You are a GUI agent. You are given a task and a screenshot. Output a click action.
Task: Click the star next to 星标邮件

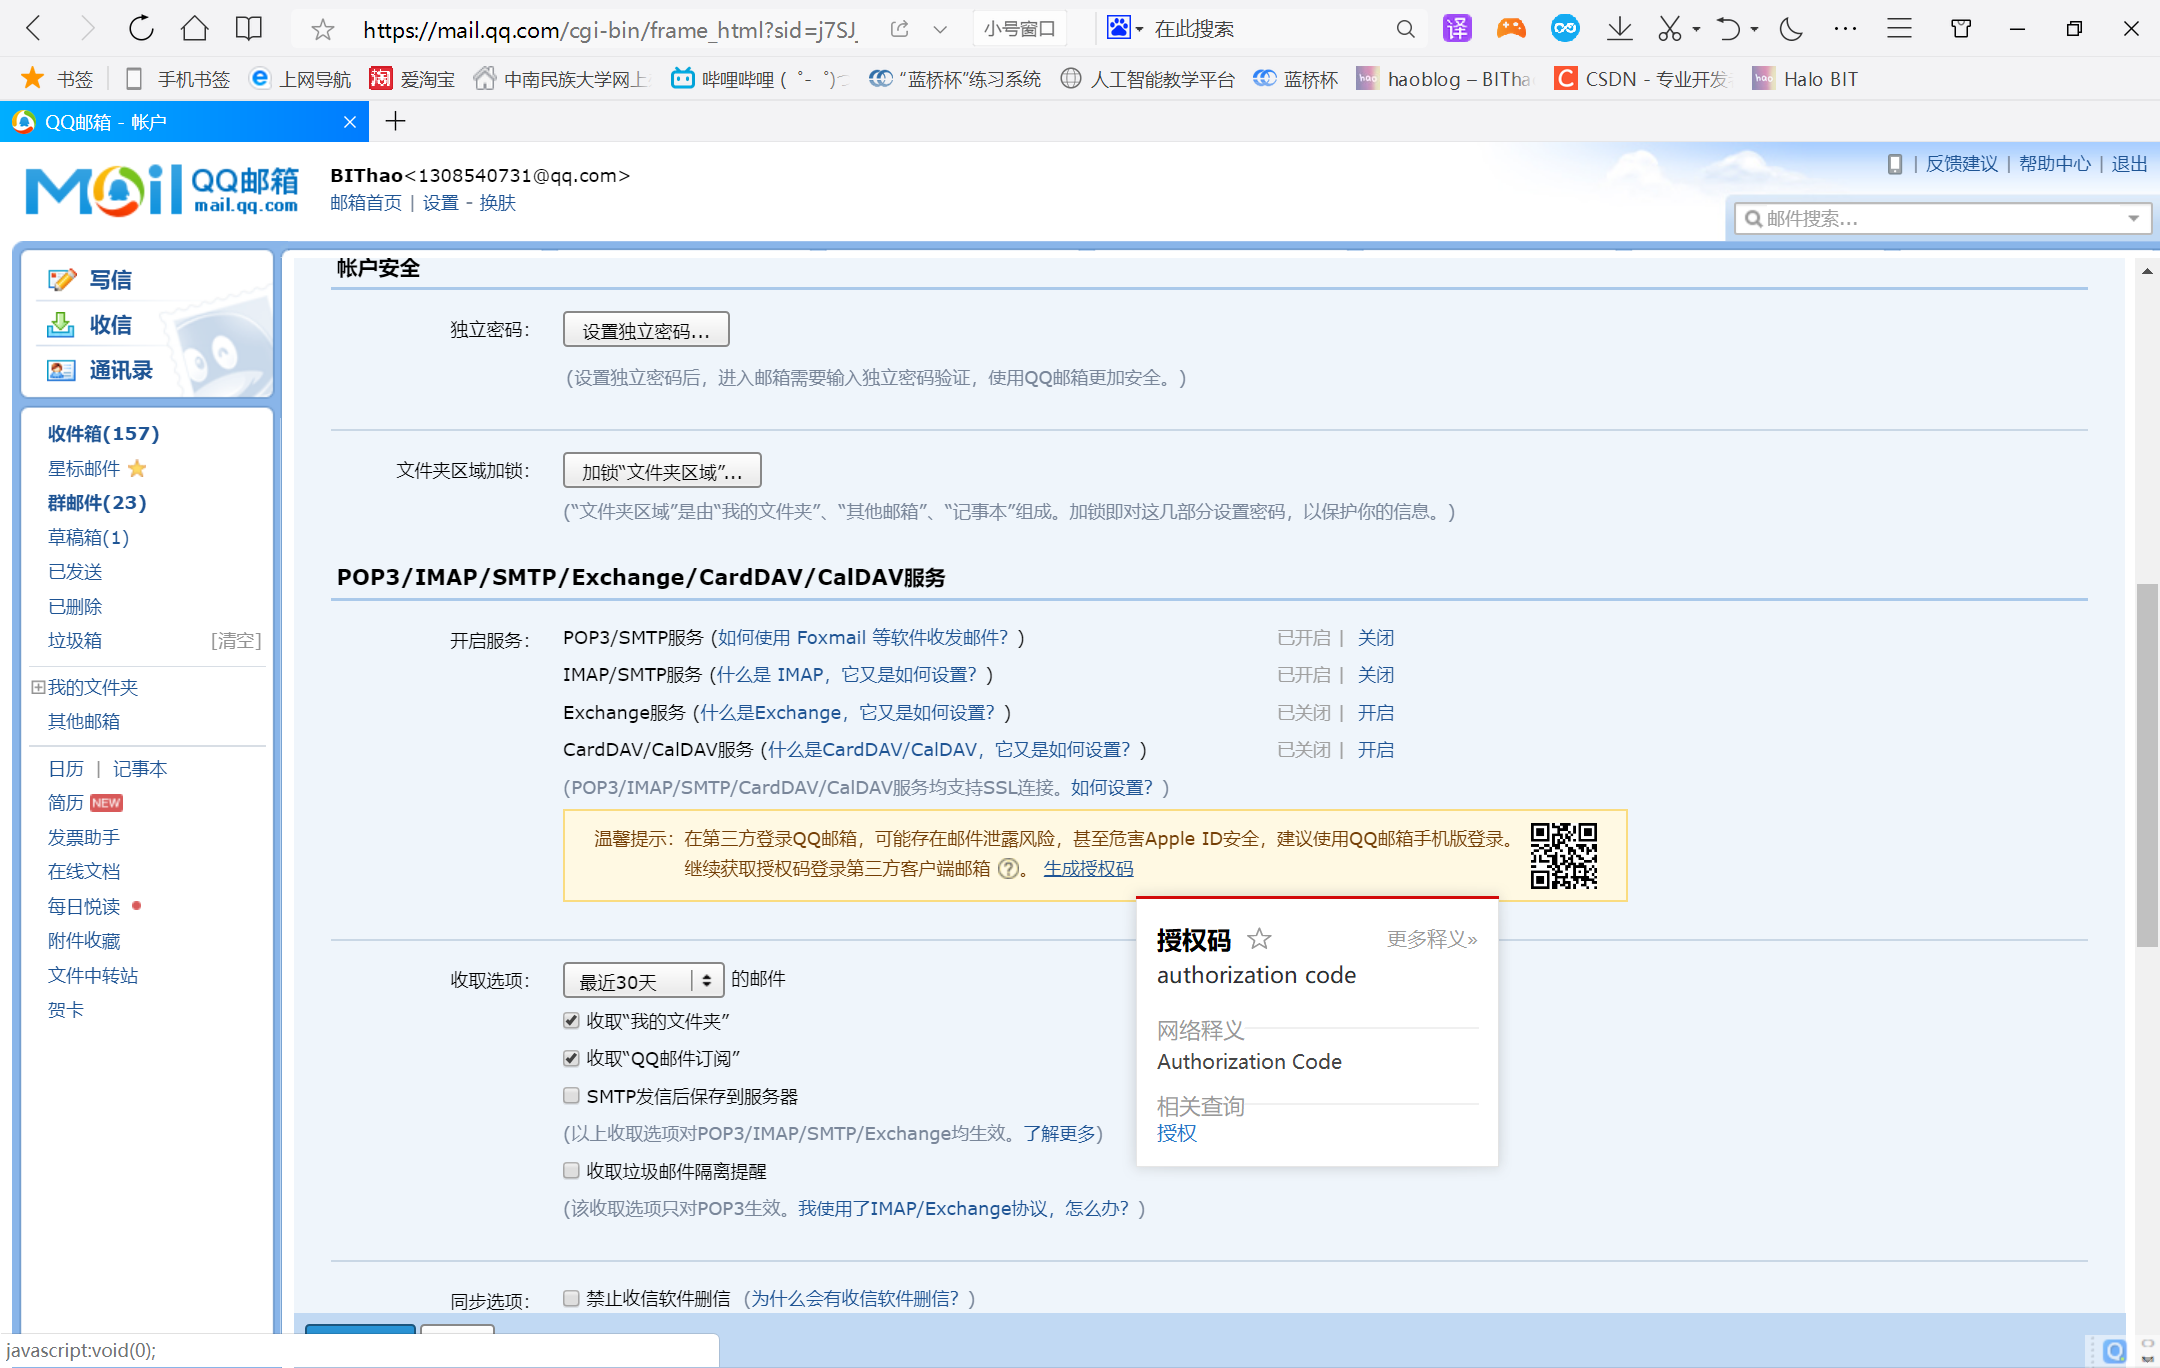coord(138,468)
